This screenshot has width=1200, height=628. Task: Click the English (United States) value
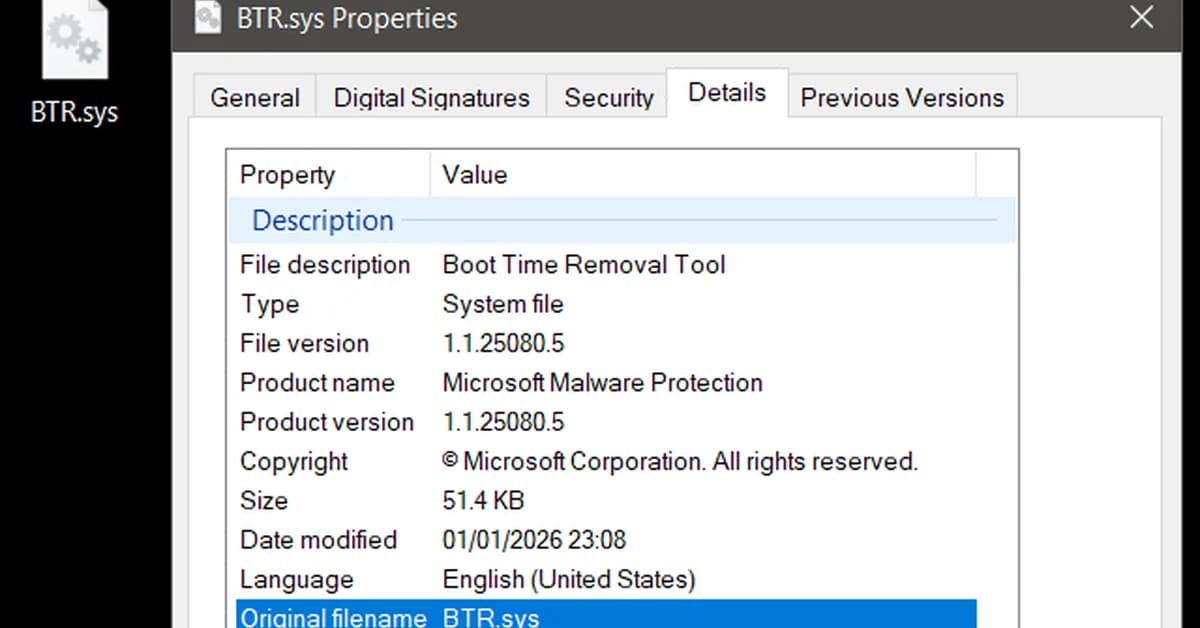point(568,579)
